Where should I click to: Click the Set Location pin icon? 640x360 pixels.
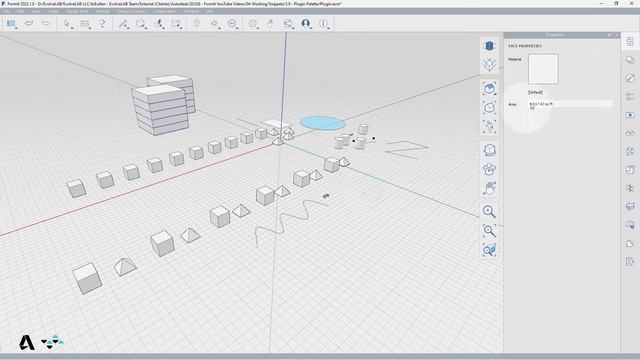pyautogui.click(x=196, y=24)
